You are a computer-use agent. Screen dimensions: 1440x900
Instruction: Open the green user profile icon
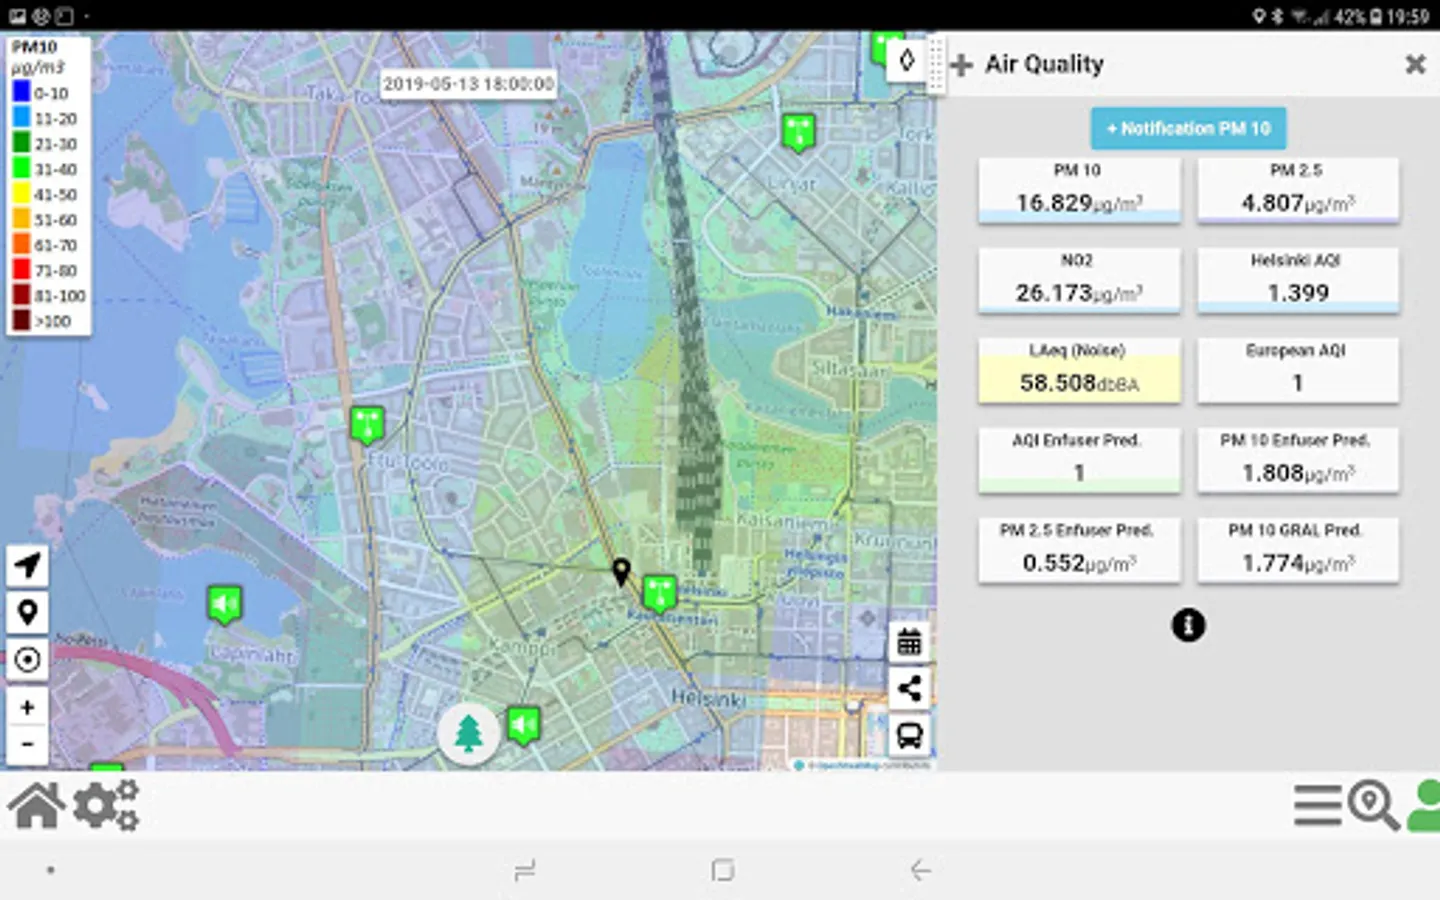coord(1424,806)
